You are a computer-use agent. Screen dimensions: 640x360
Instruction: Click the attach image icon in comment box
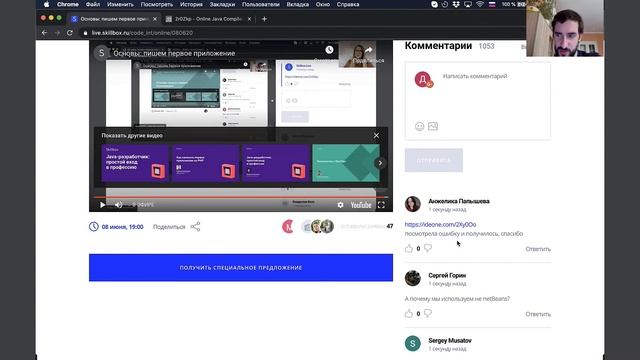(433, 127)
